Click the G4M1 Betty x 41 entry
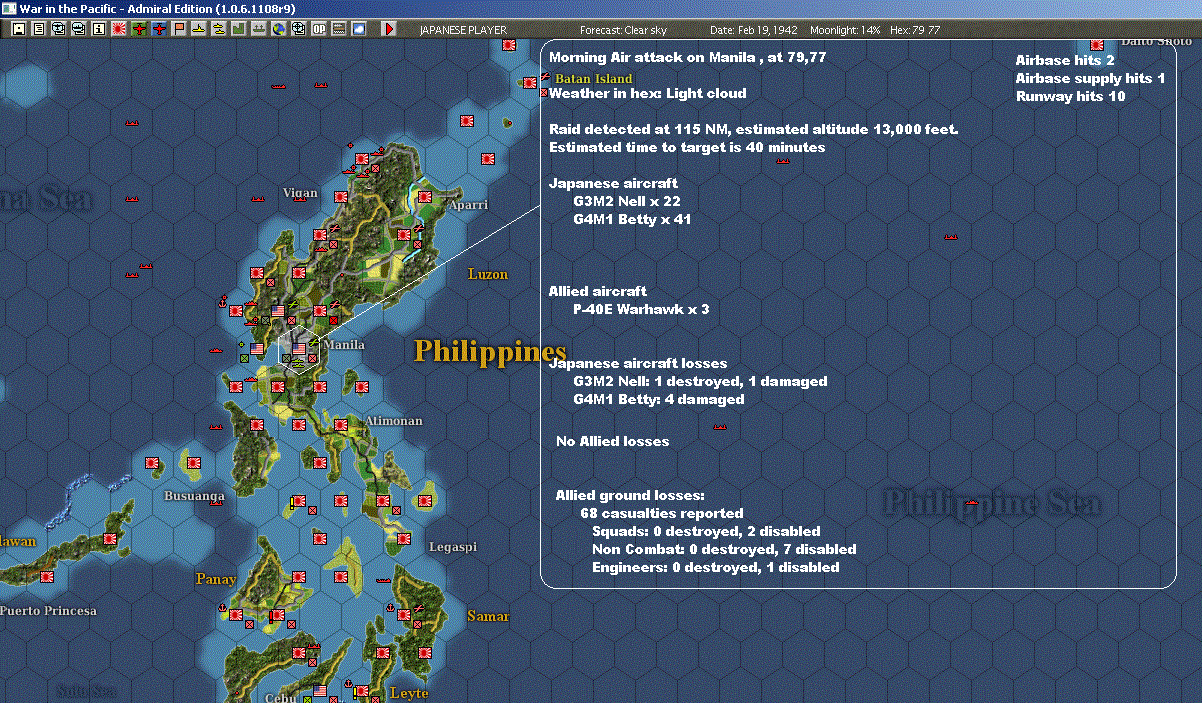 (632, 219)
